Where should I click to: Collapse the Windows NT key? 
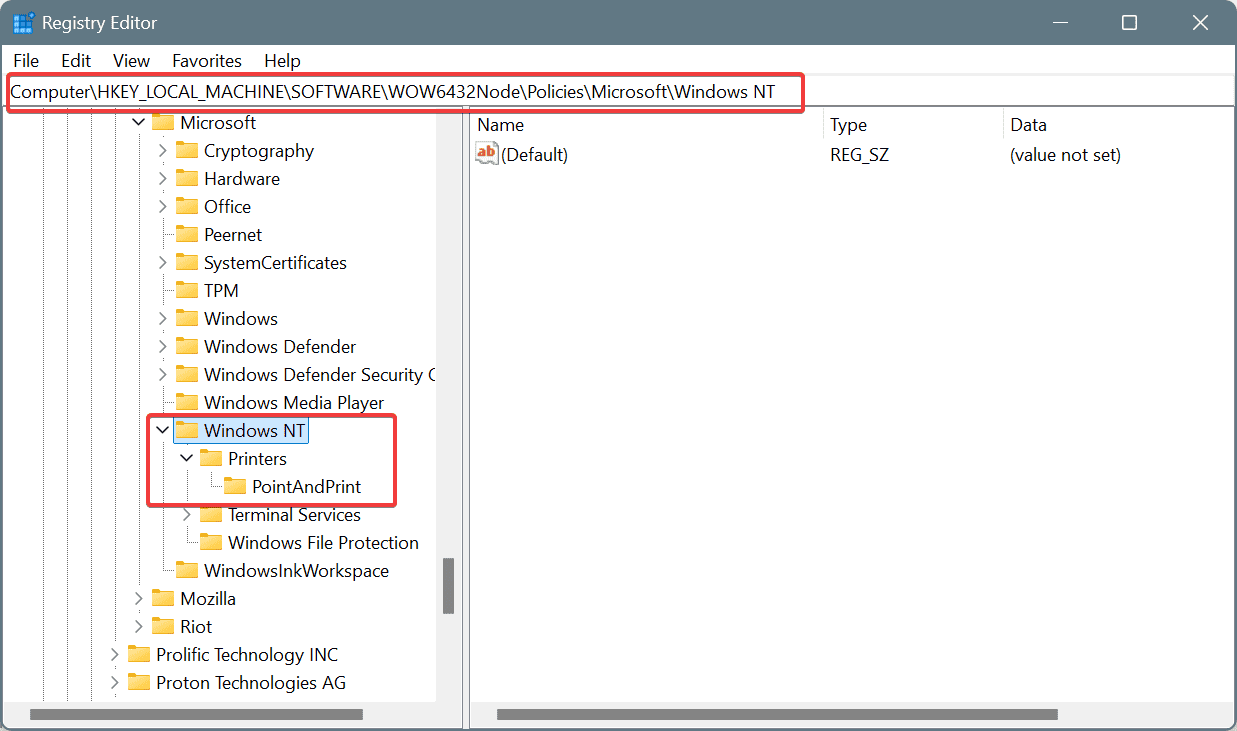coord(163,430)
